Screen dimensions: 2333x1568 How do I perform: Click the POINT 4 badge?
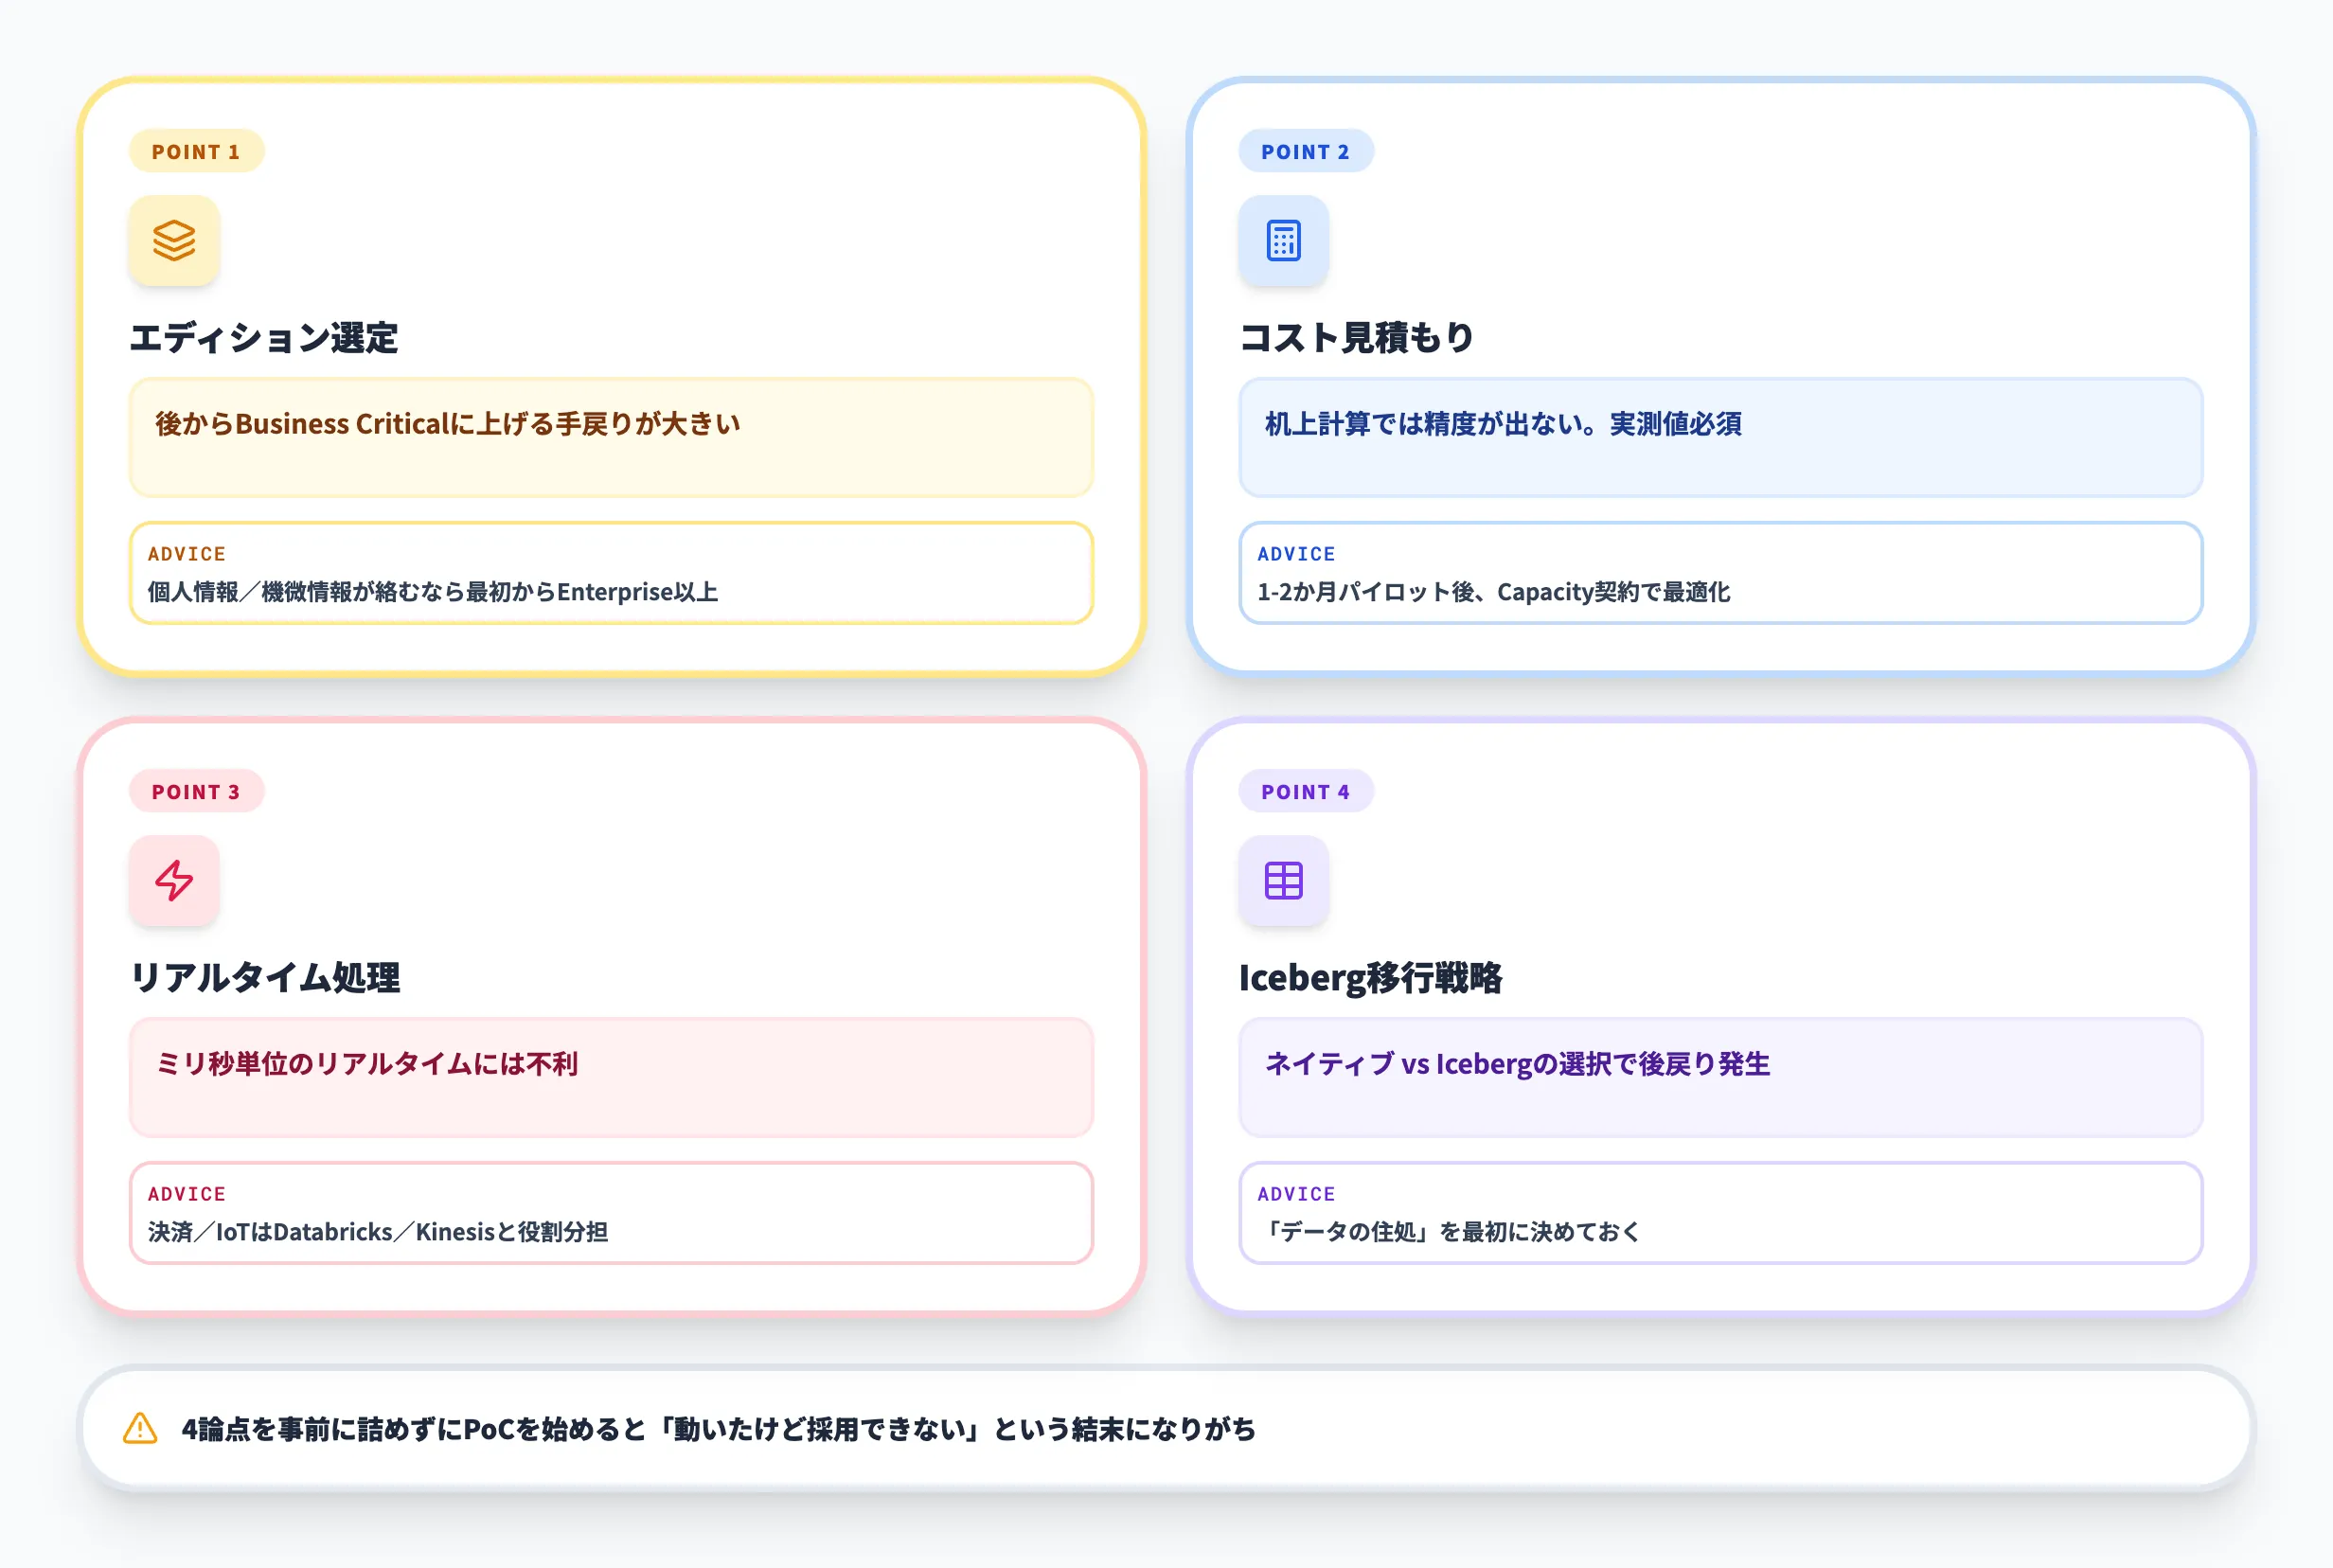1306,791
